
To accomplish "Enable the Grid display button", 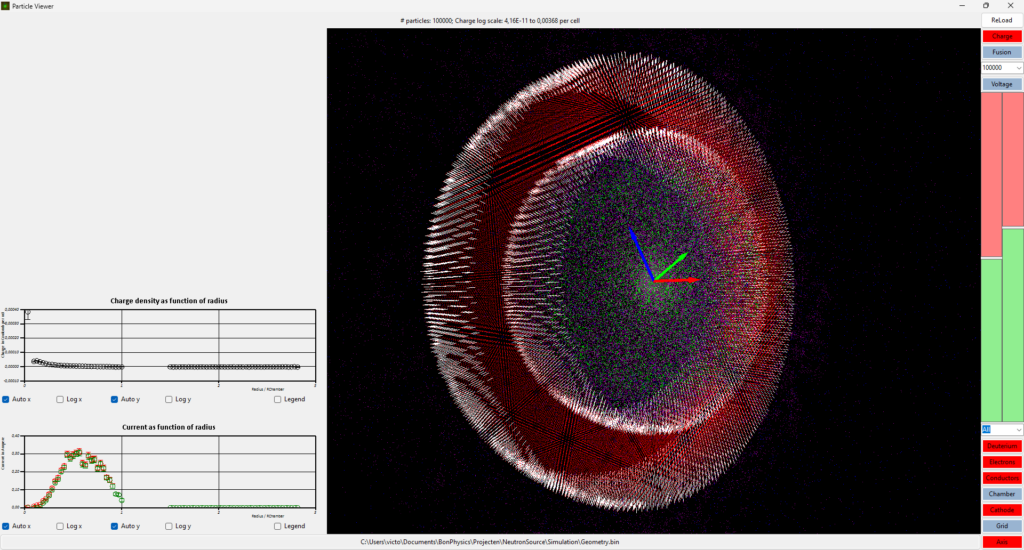I will [x=1001, y=526].
